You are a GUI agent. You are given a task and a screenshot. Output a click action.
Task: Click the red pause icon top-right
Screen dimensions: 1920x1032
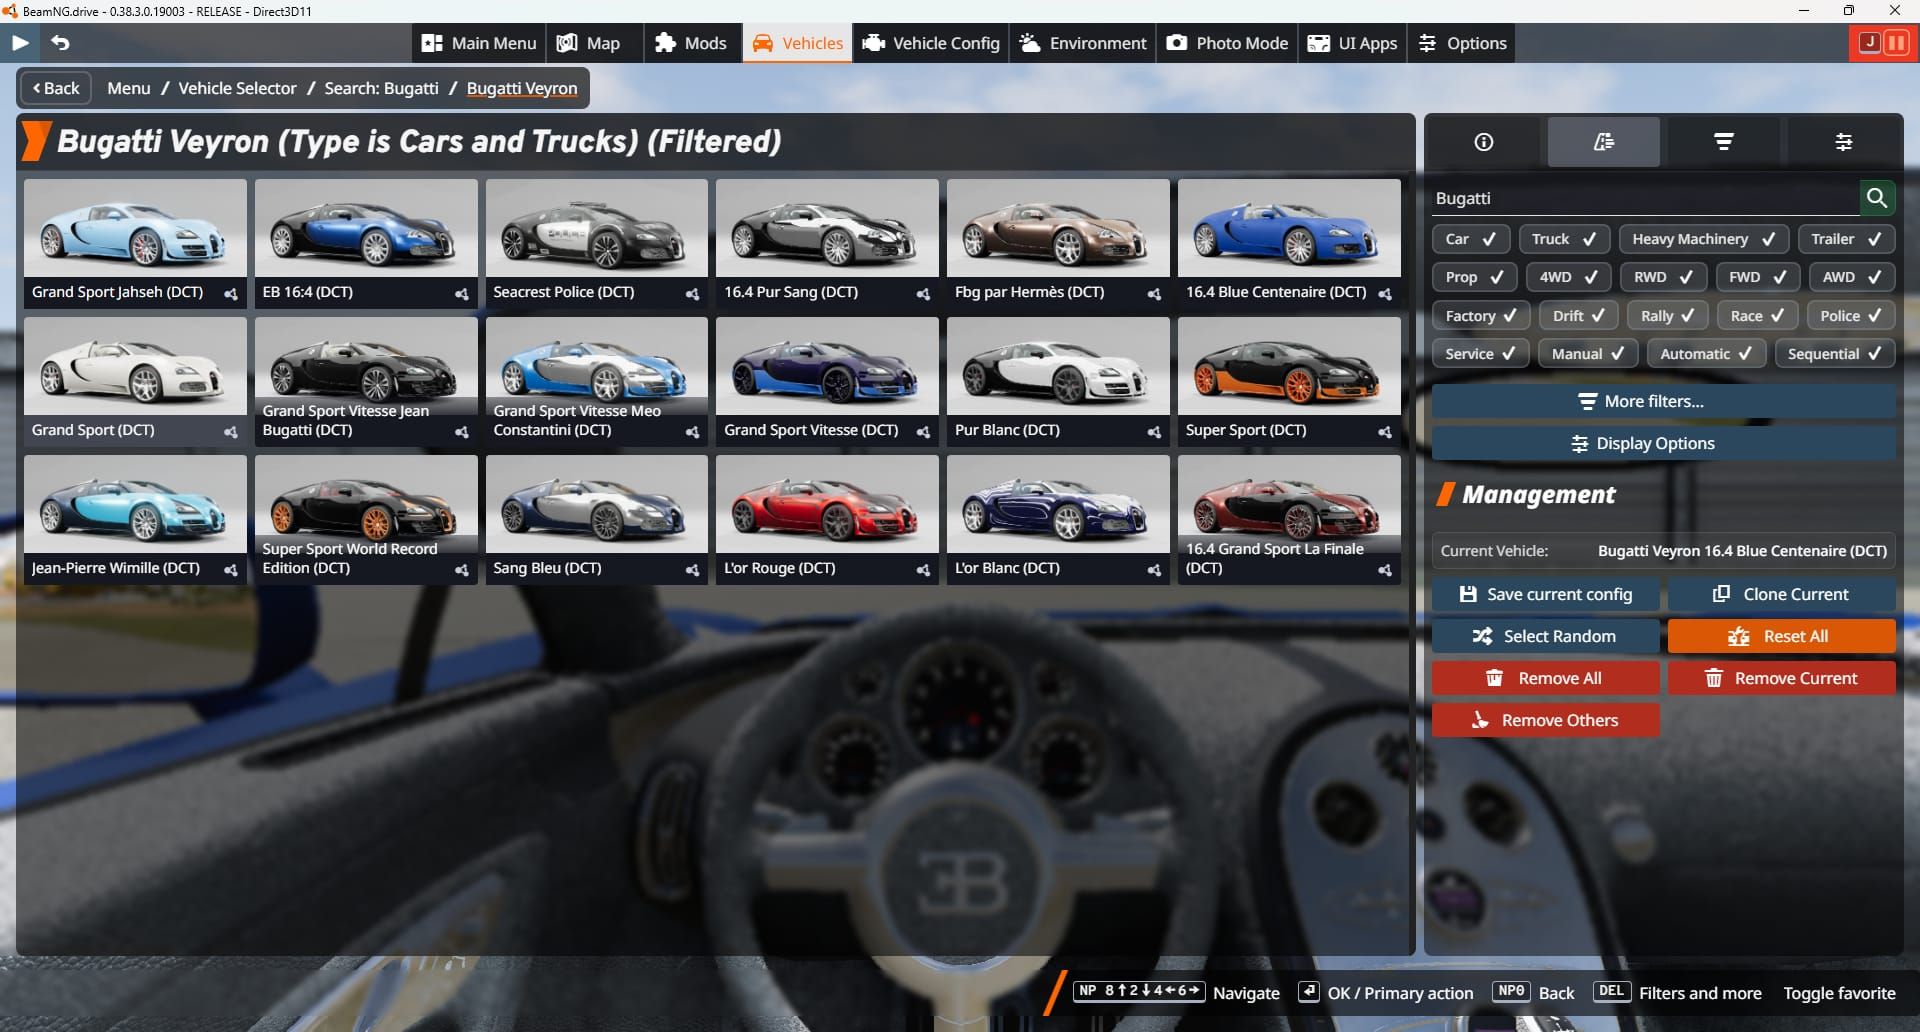click(x=1898, y=43)
